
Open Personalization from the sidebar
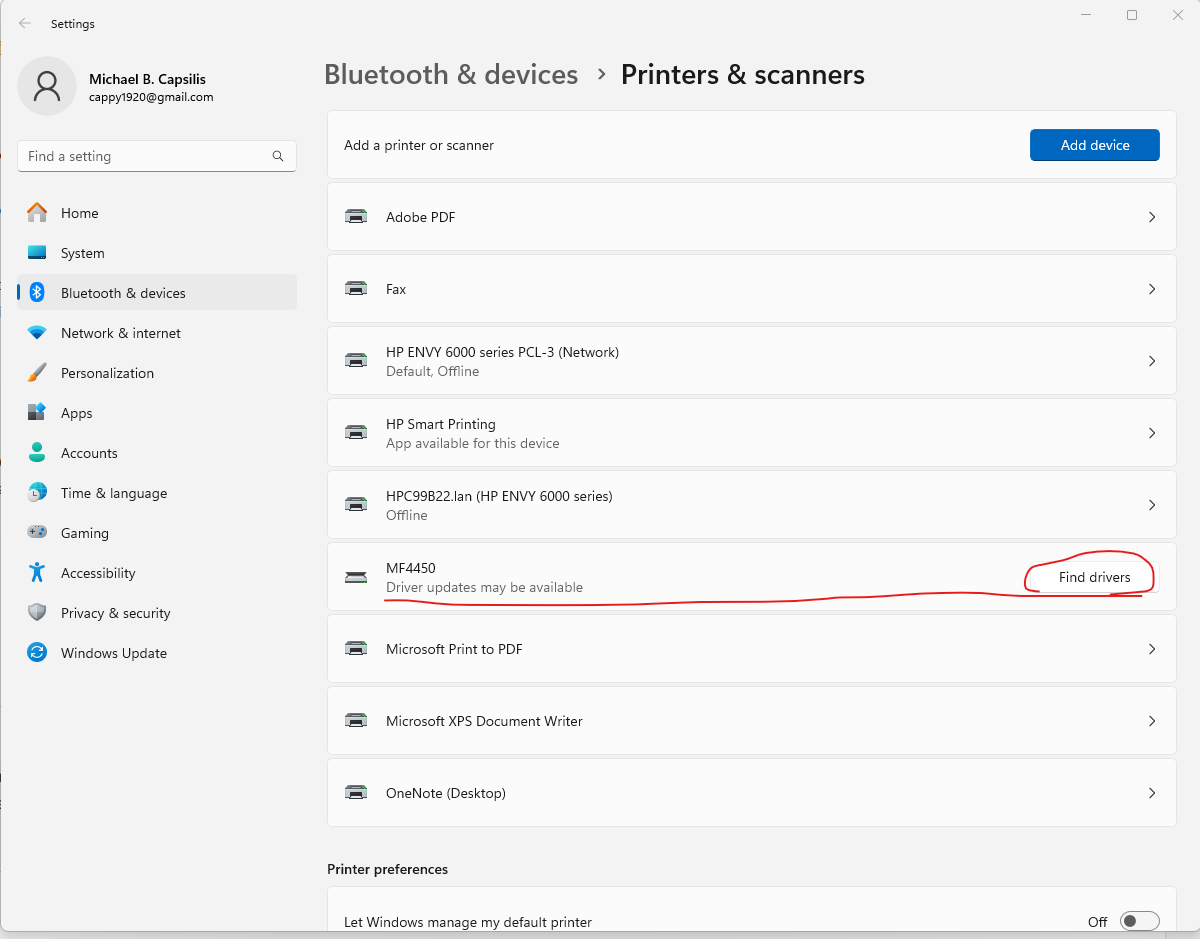[36, 373]
